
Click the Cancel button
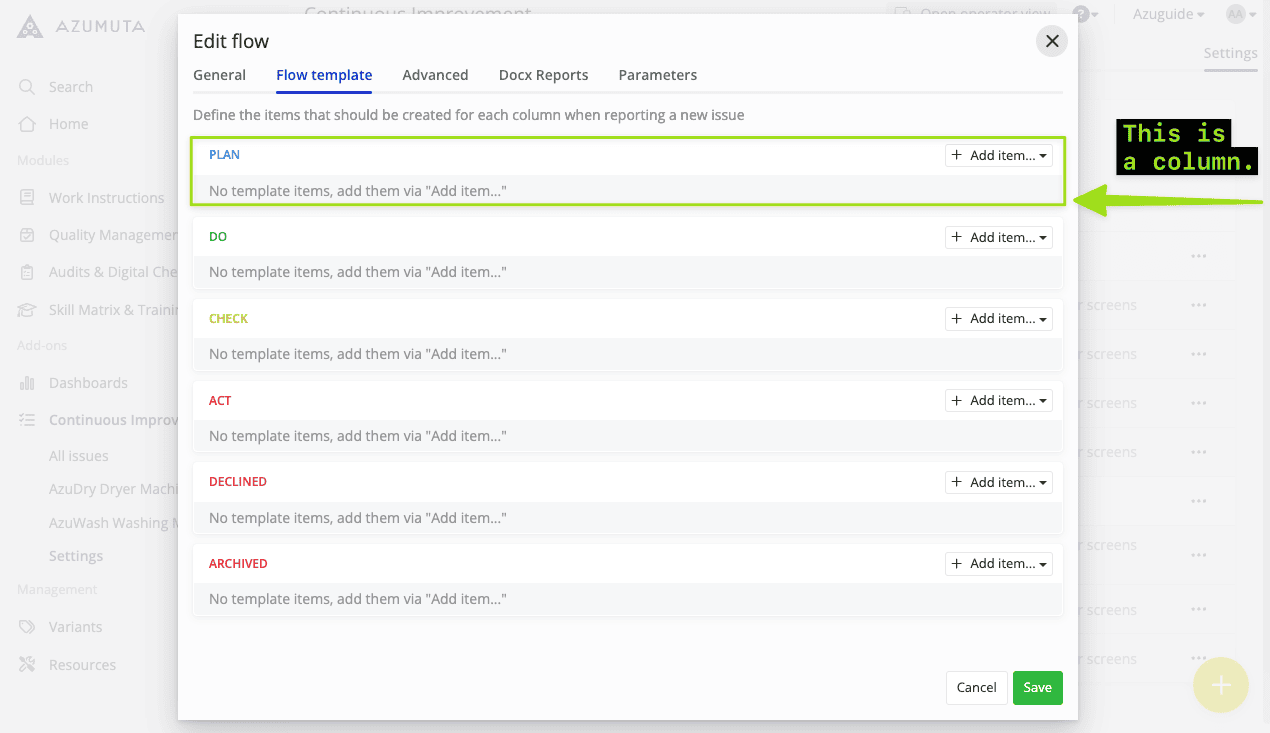tap(976, 688)
